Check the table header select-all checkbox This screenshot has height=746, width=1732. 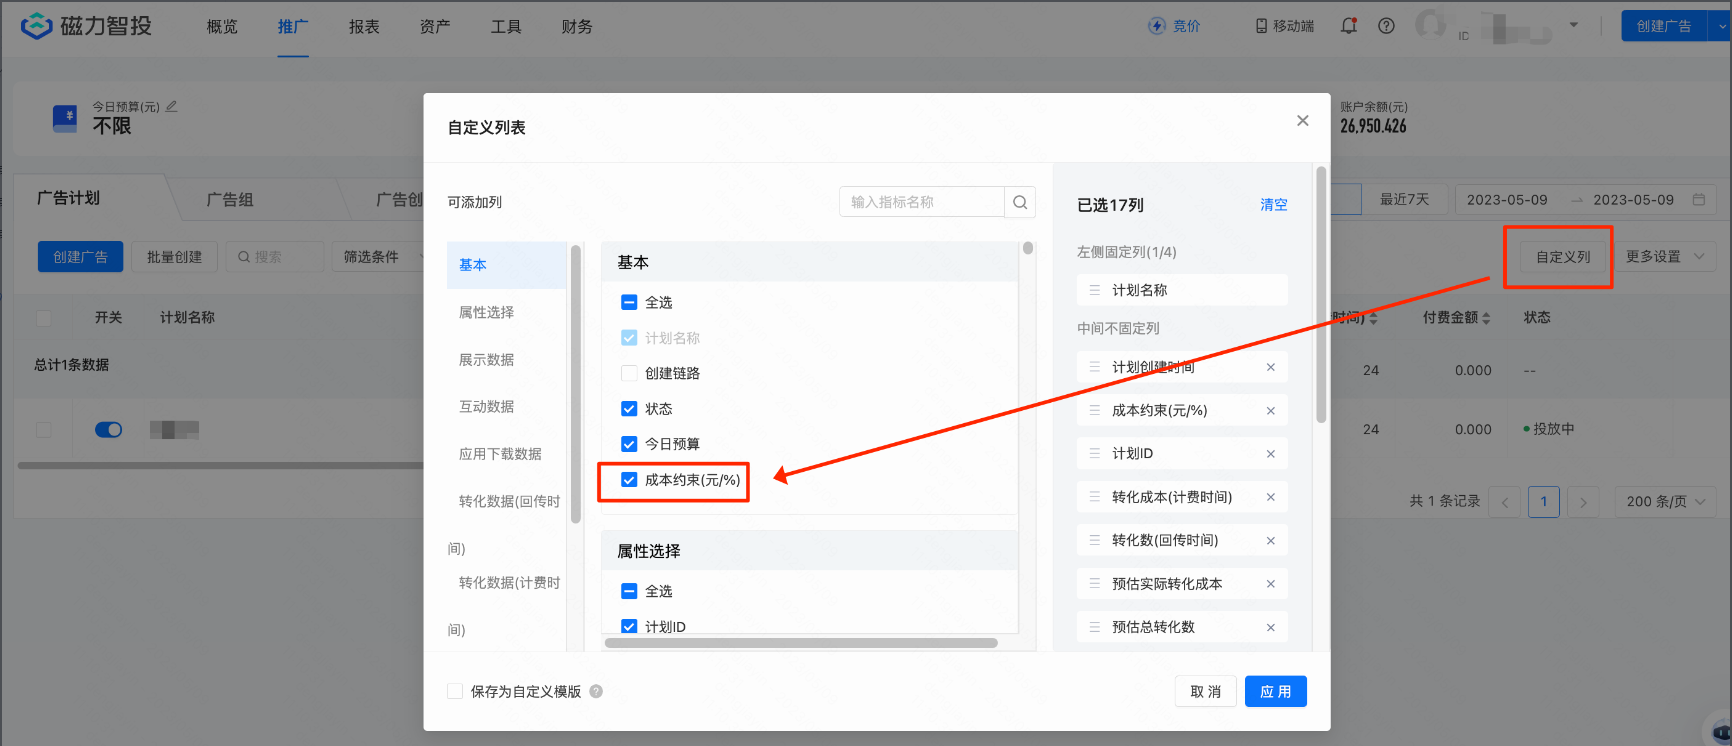(43, 318)
